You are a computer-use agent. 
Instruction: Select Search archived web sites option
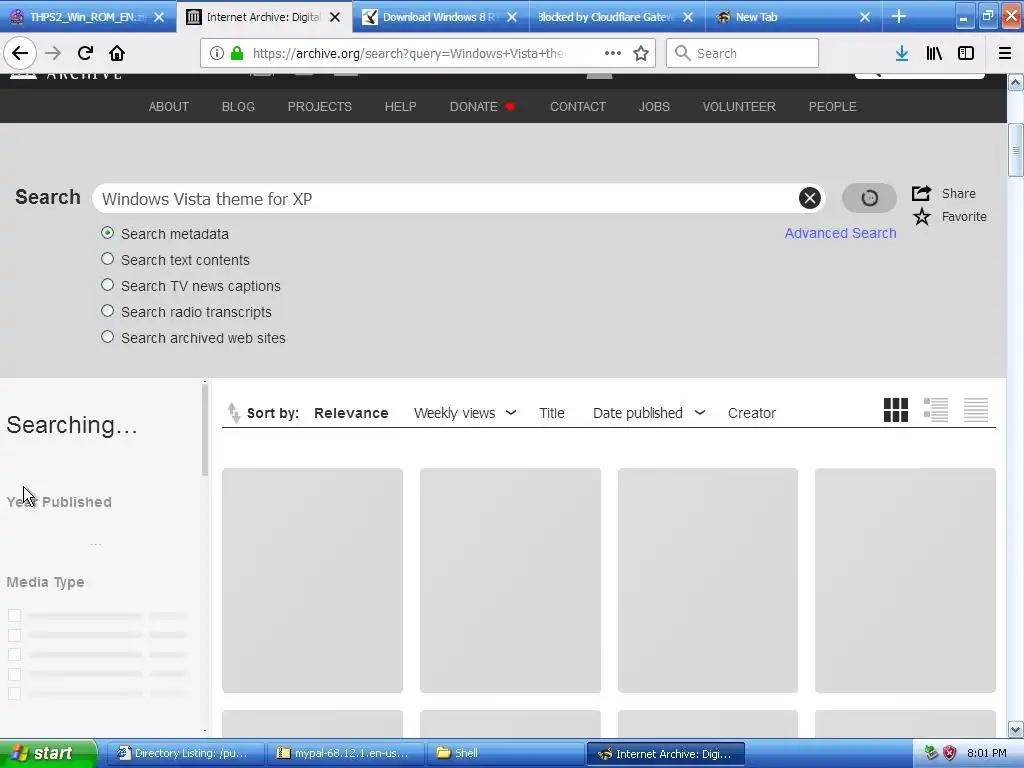[x=108, y=337]
